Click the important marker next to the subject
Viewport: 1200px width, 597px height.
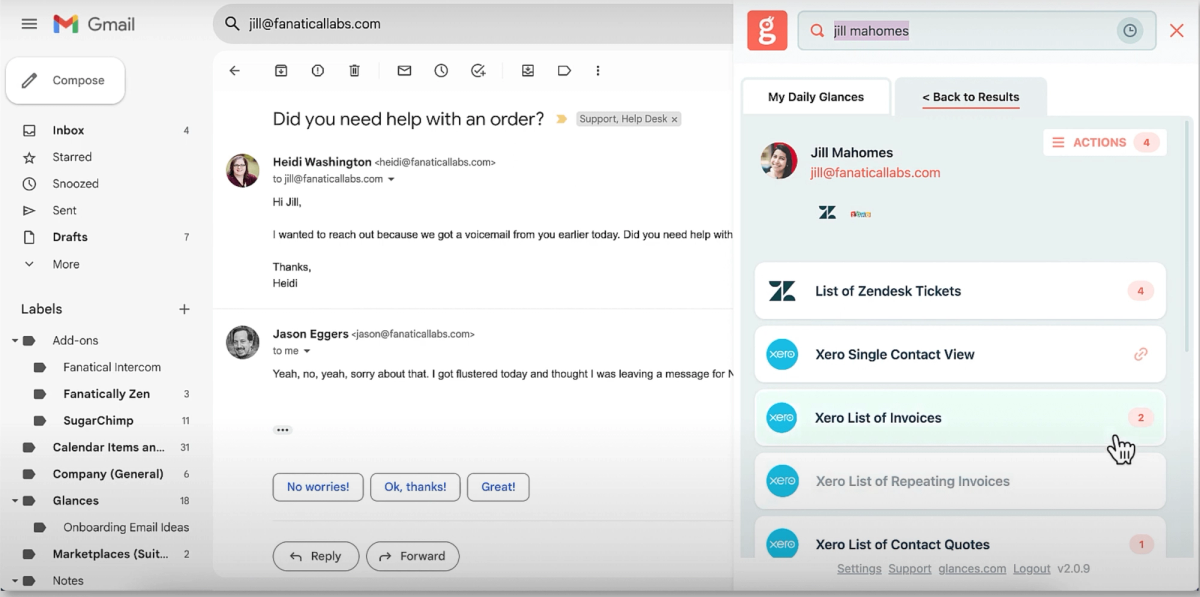562,119
